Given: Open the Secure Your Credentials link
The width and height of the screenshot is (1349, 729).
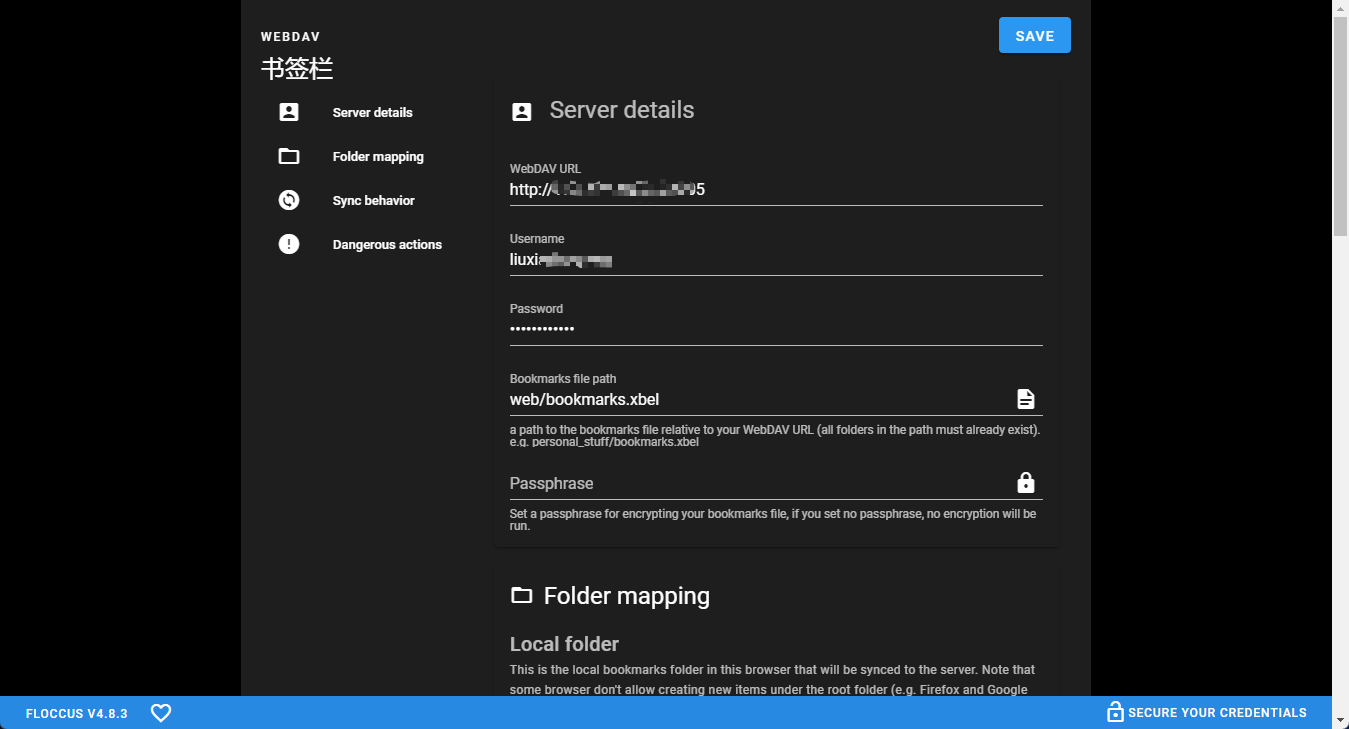Looking at the screenshot, I should pyautogui.click(x=1216, y=713).
